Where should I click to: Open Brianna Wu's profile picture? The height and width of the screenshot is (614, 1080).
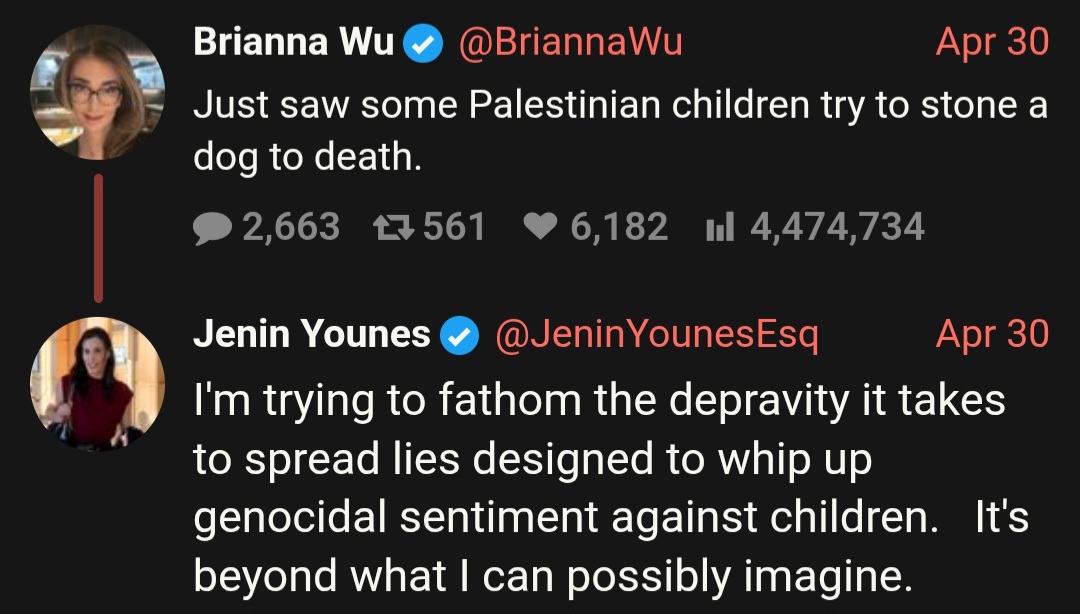click(98, 92)
